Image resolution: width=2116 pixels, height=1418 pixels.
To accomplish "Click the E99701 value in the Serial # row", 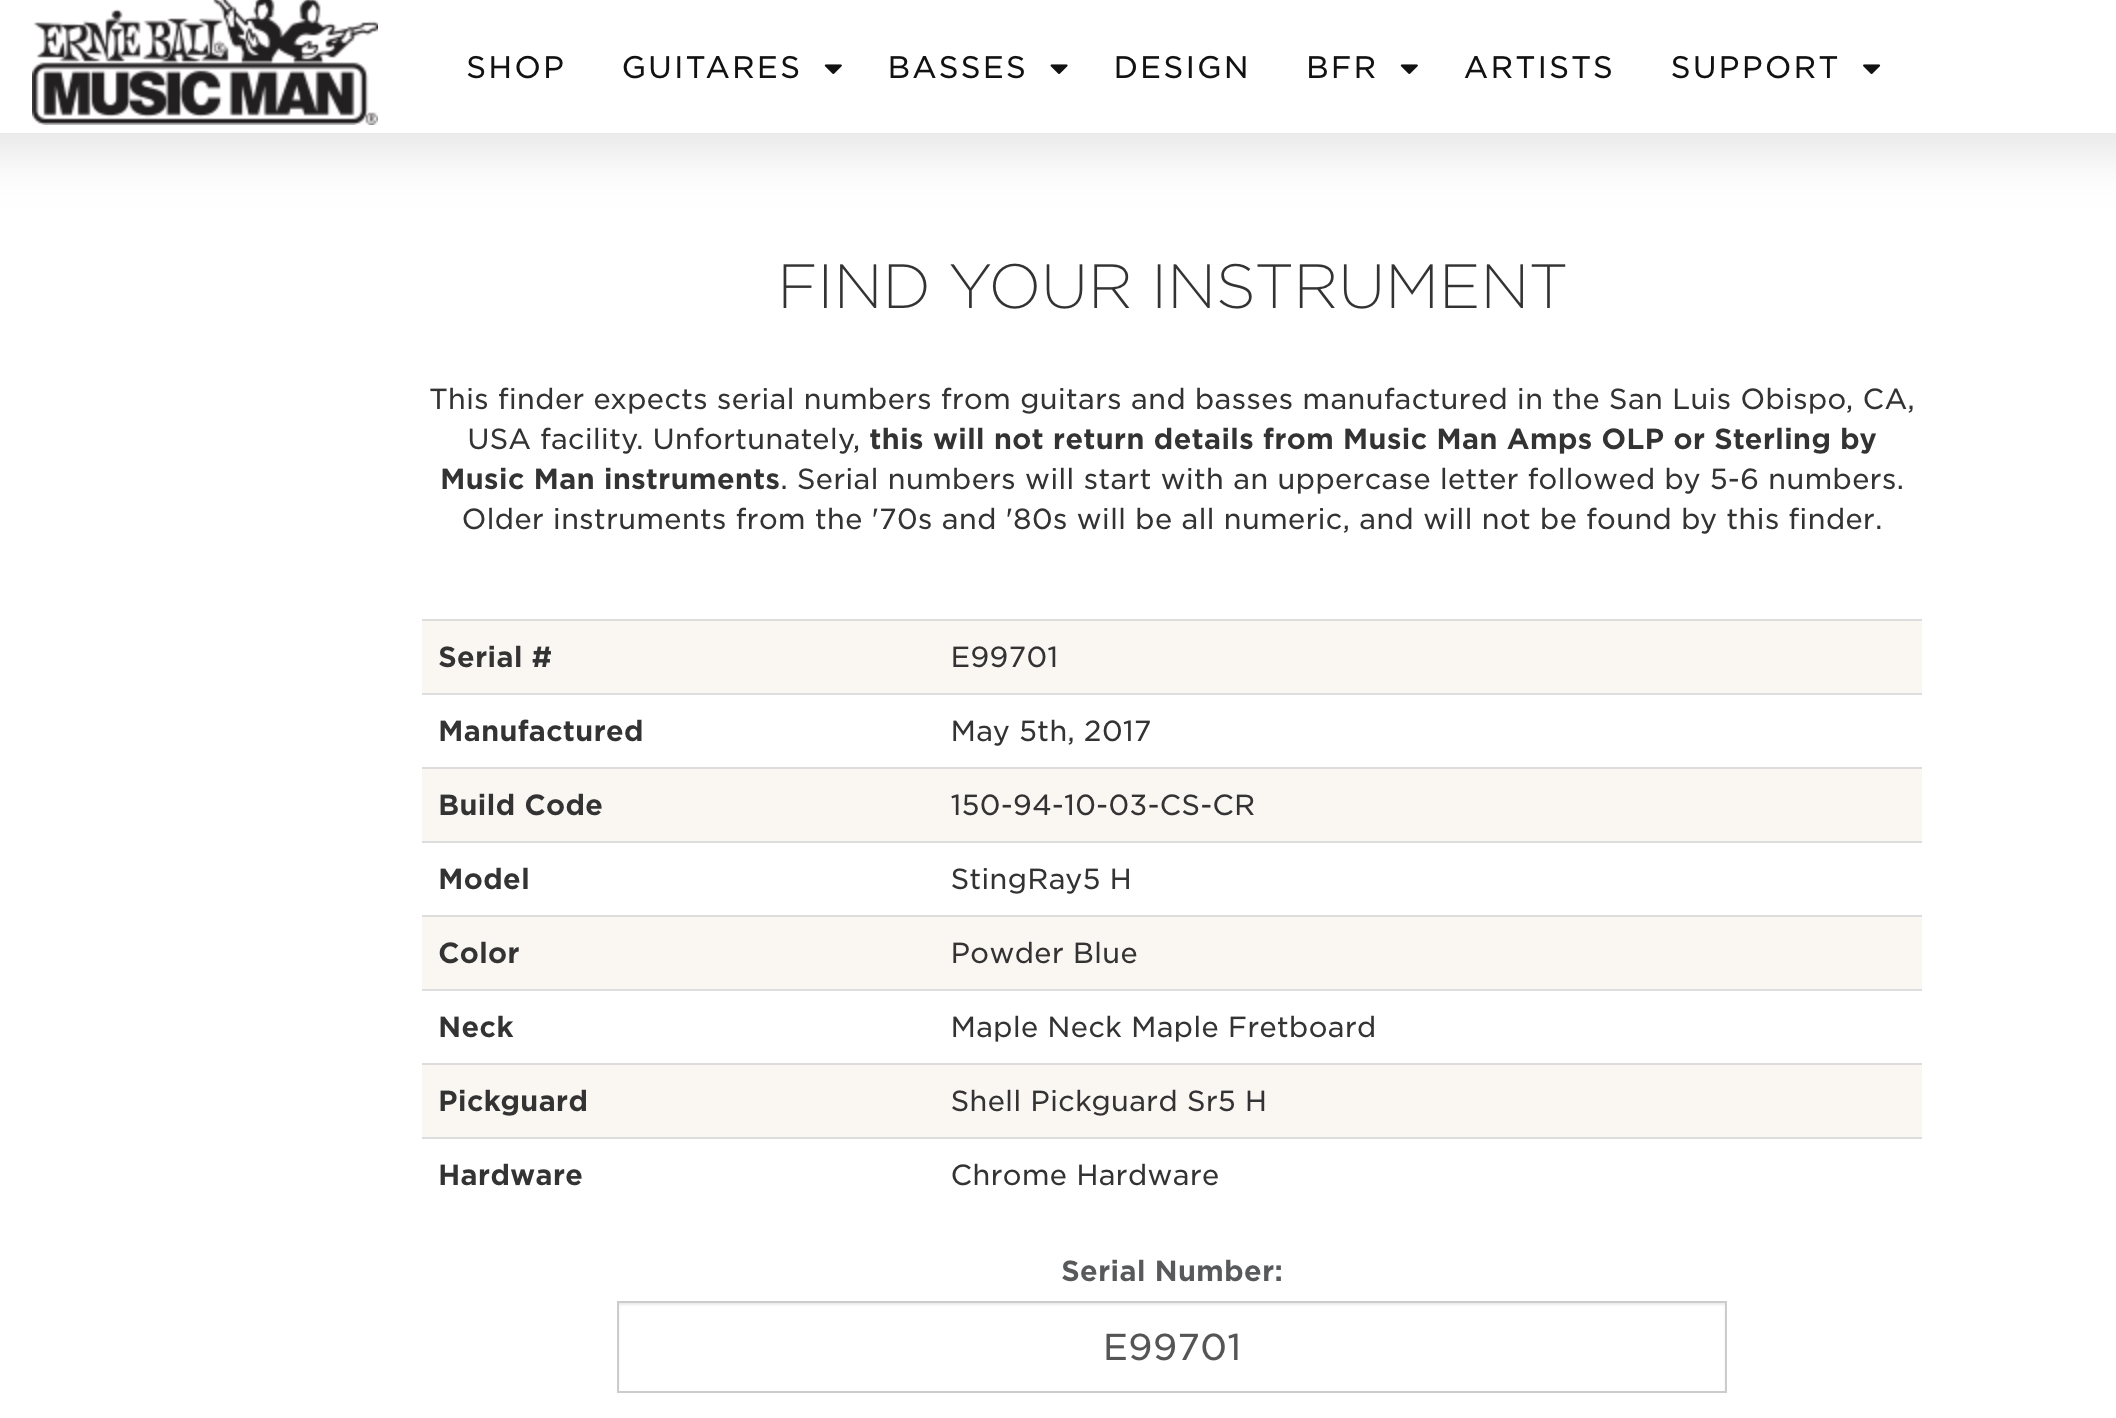I will point(1004,657).
